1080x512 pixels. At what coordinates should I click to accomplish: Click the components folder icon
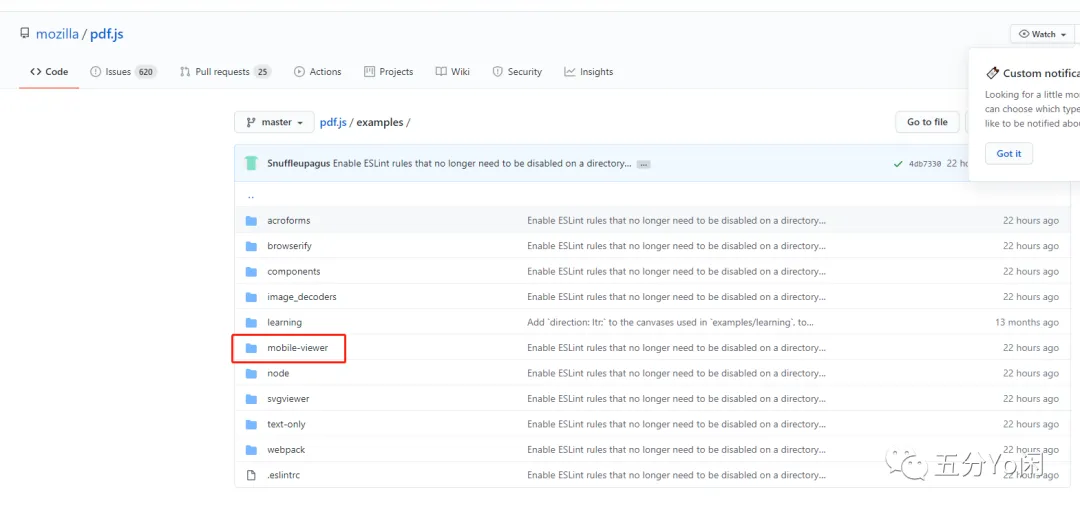(251, 272)
